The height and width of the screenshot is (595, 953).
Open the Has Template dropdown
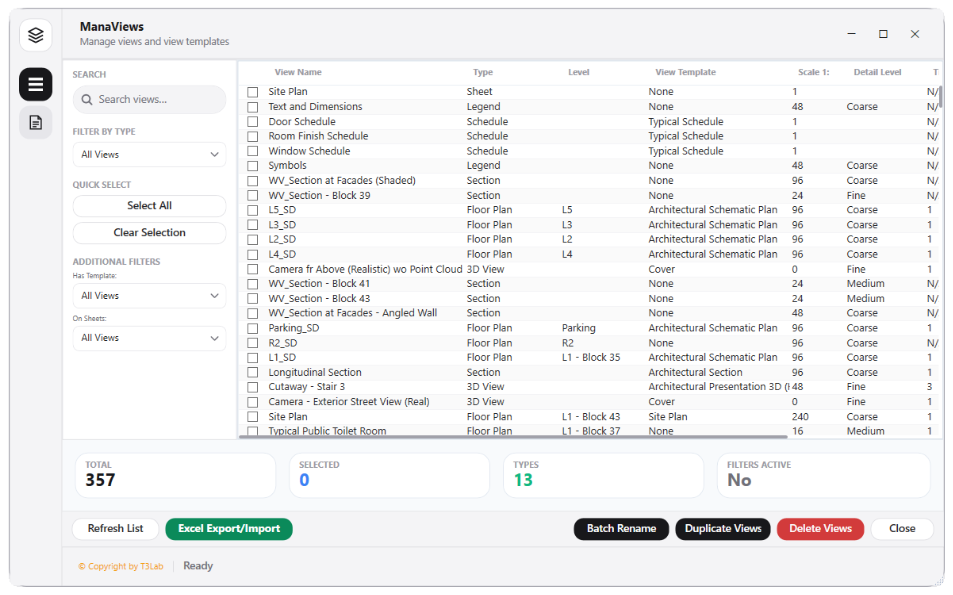[x=150, y=296]
